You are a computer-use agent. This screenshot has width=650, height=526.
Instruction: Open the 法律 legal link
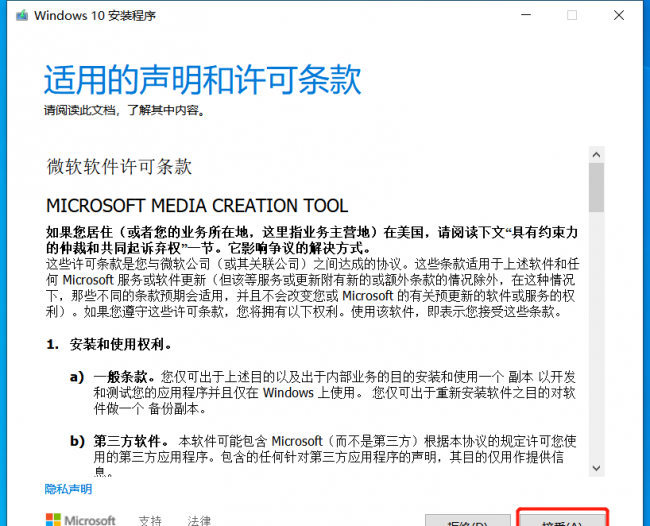coord(199,520)
